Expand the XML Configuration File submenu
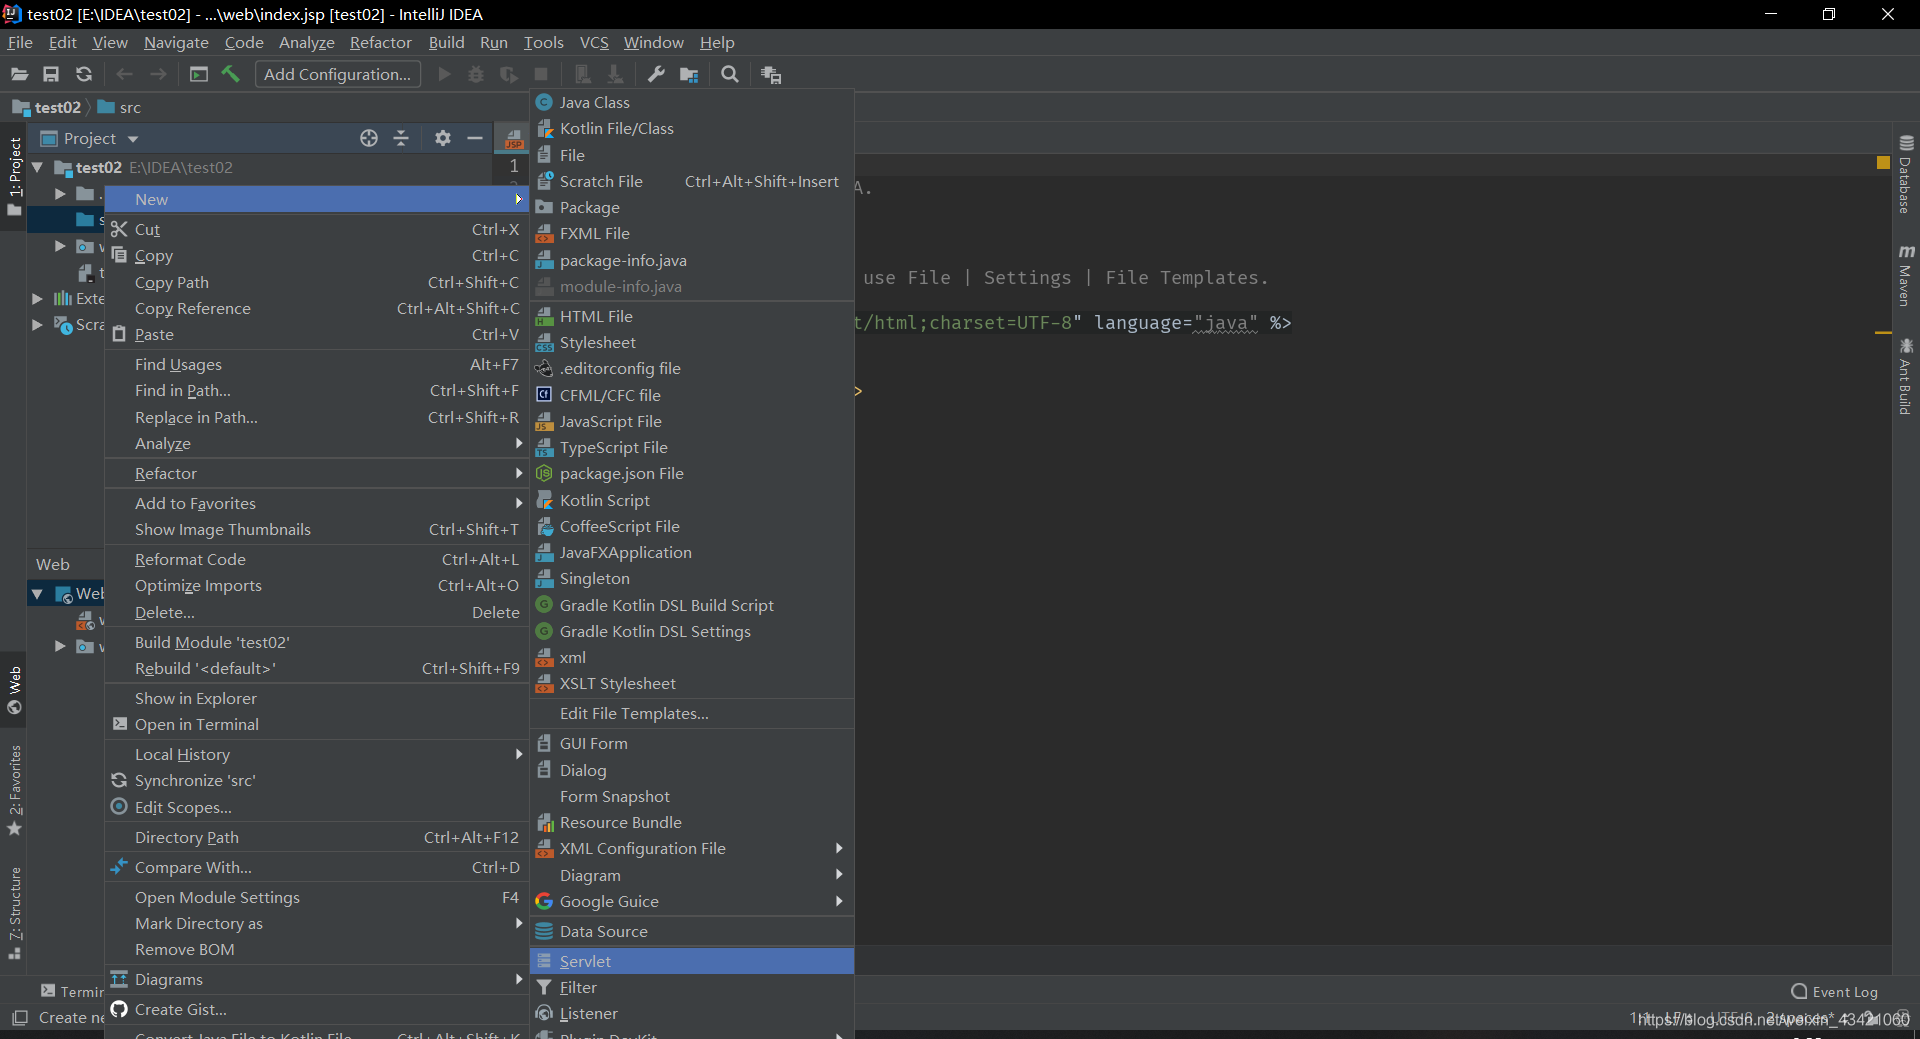 pos(692,848)
